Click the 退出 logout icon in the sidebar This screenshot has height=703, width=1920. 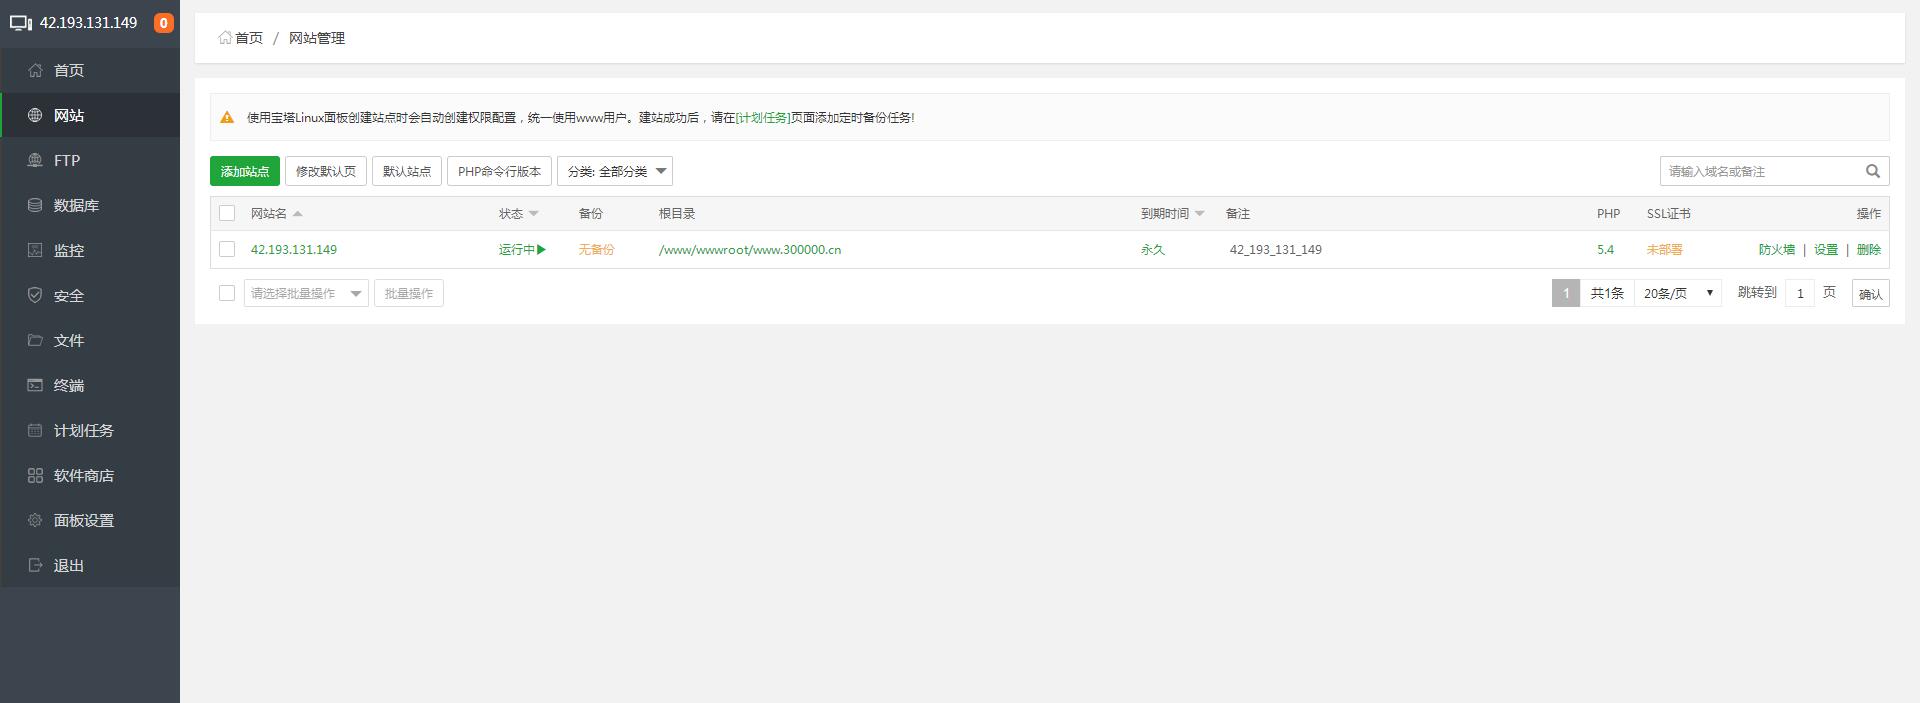(x=35, y=565)
